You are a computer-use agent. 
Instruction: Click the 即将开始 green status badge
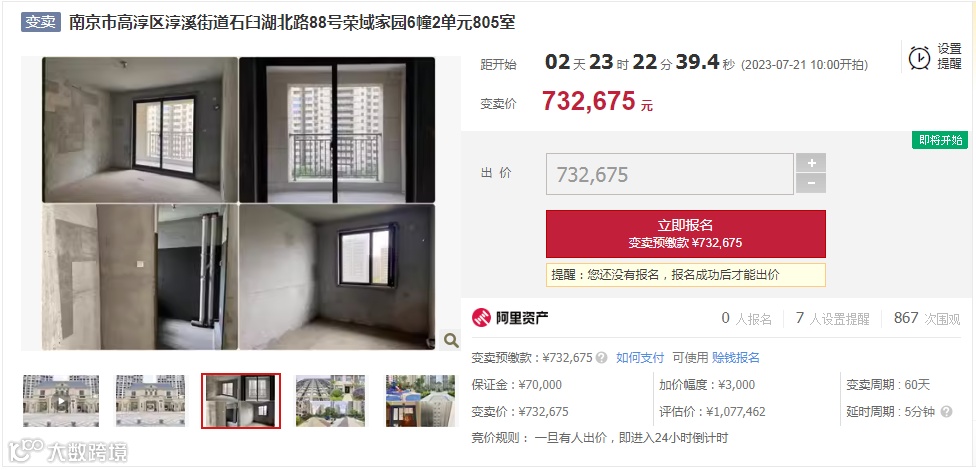click(940, 140)
